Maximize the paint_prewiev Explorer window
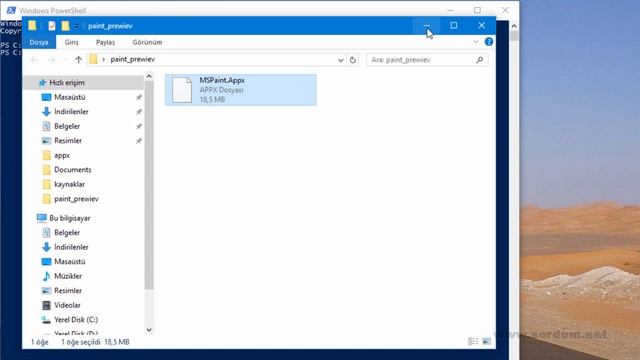This screenshot has width=640, height=360. 453,25
